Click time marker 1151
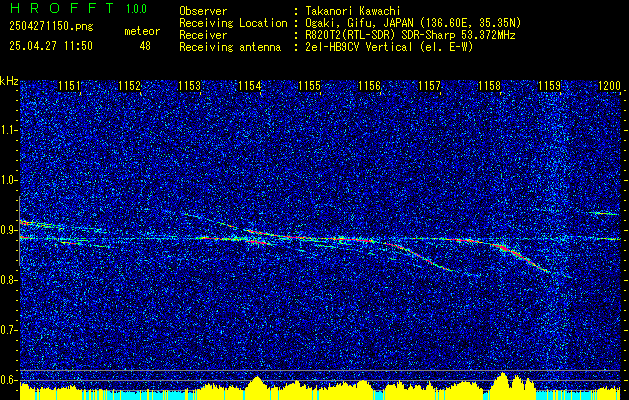 coord(69,86)
